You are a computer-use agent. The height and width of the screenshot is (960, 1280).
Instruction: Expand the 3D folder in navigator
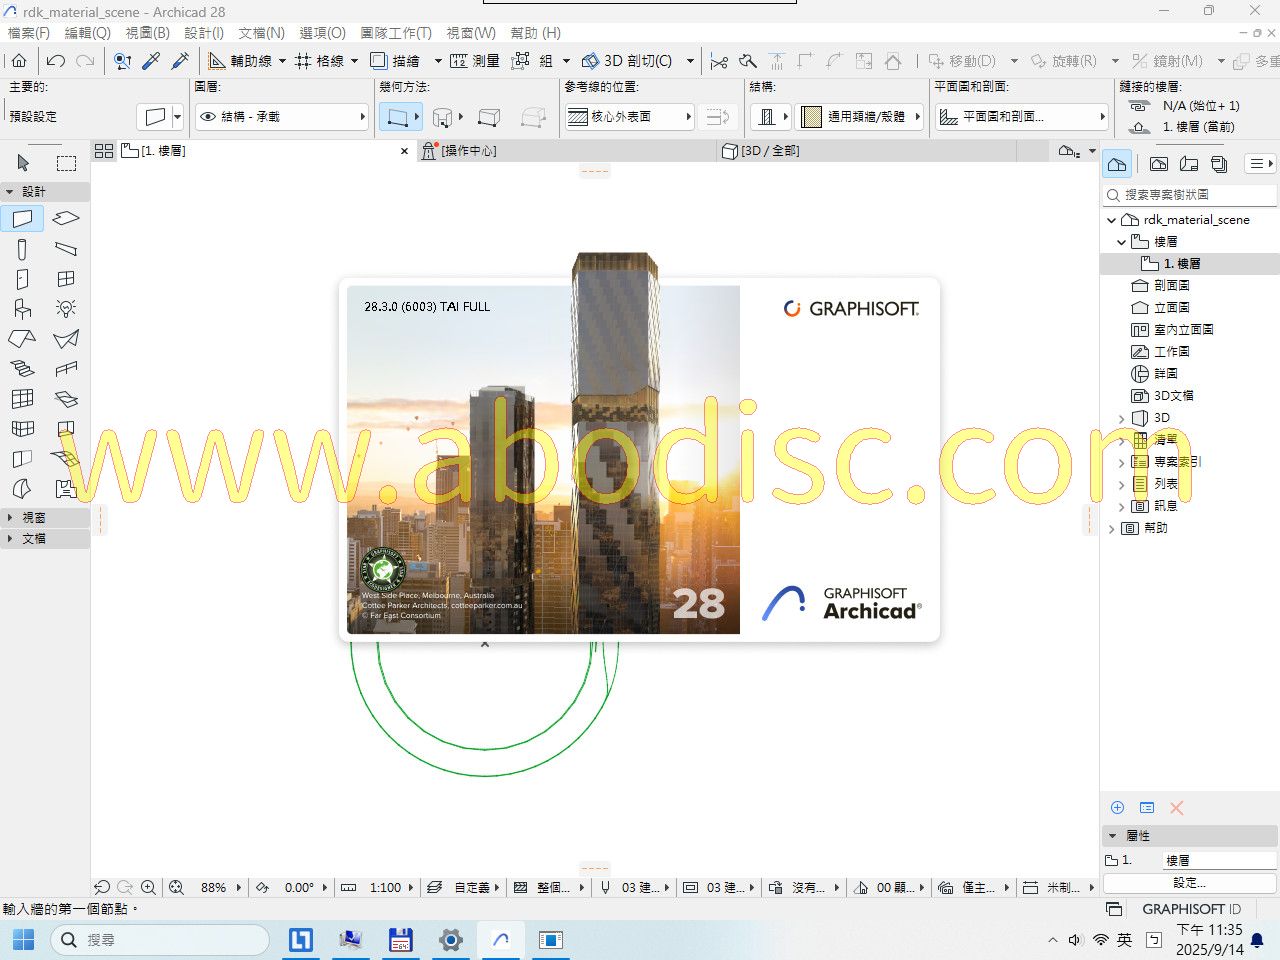tap(1121, 418)
